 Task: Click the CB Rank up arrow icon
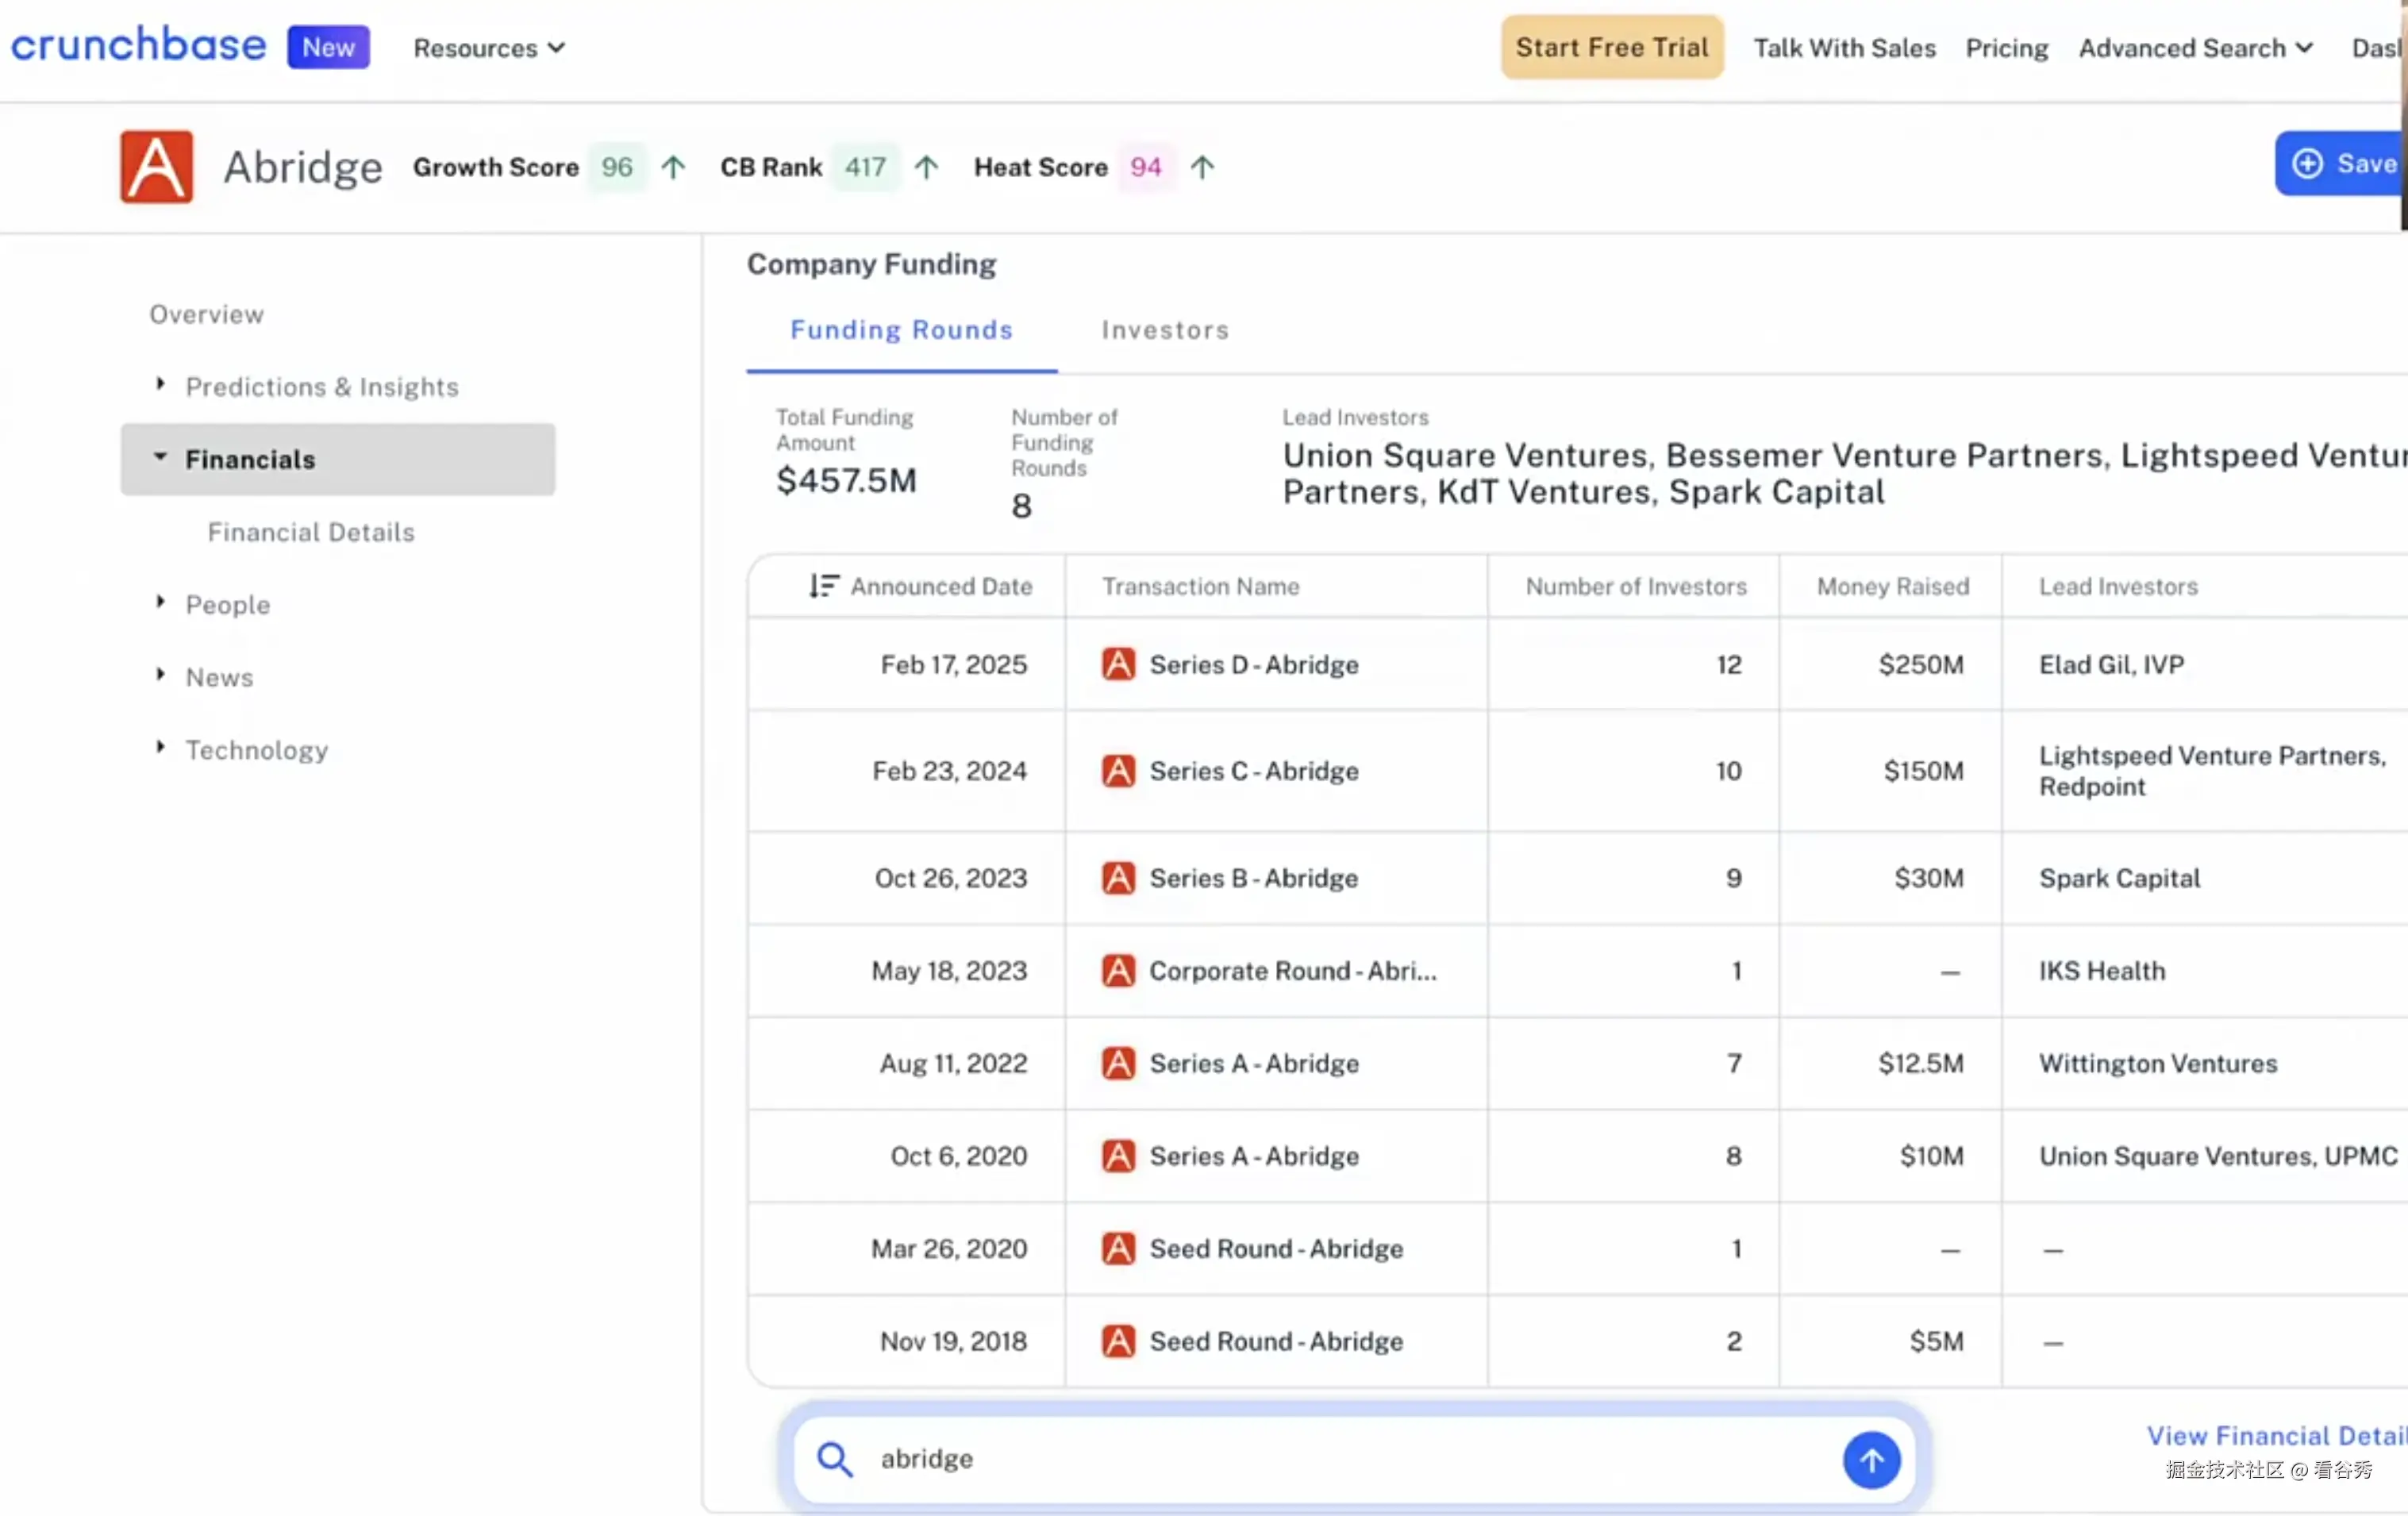(x=926, y=167)
